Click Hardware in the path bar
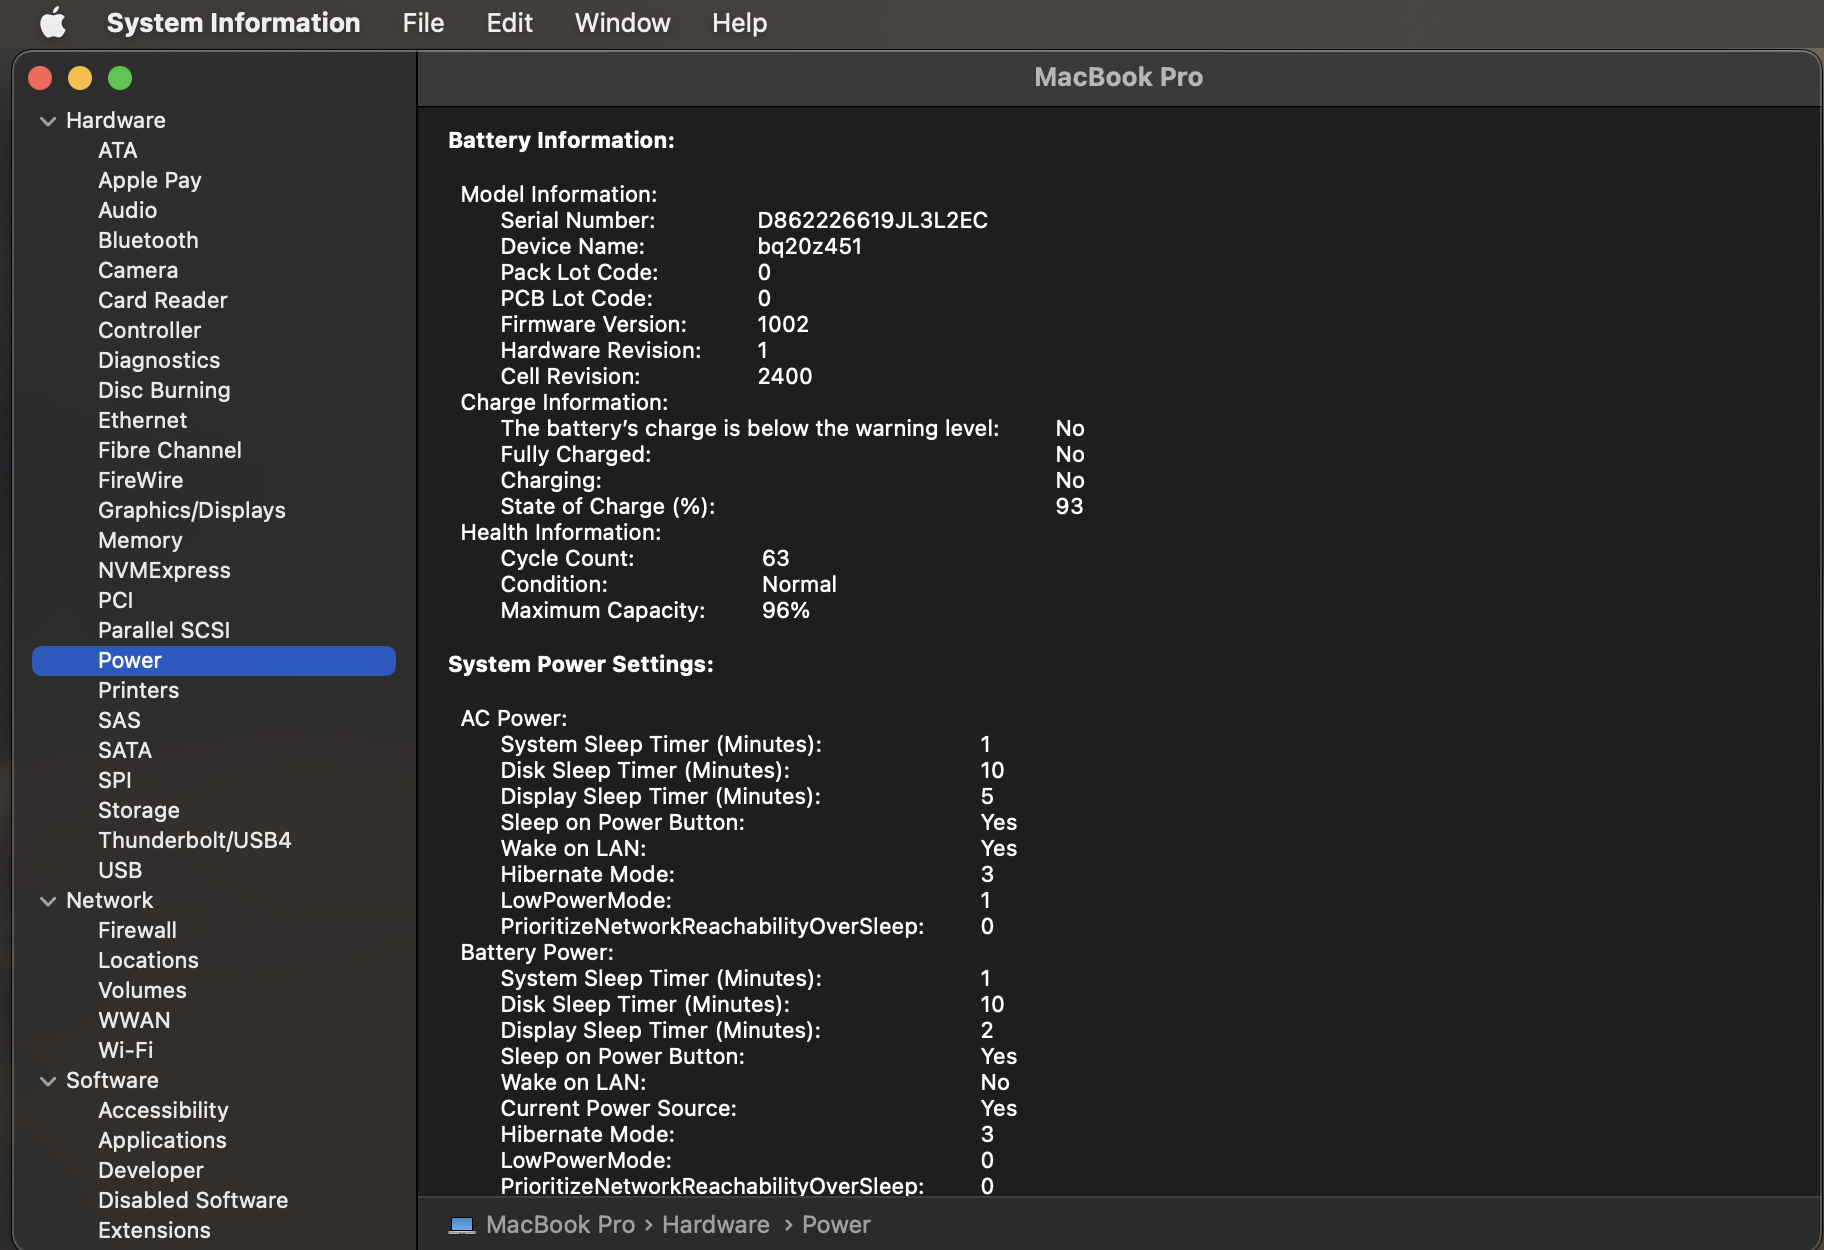Image resolution: width=1824 pixels, height=1250 pixels. 716,1225
